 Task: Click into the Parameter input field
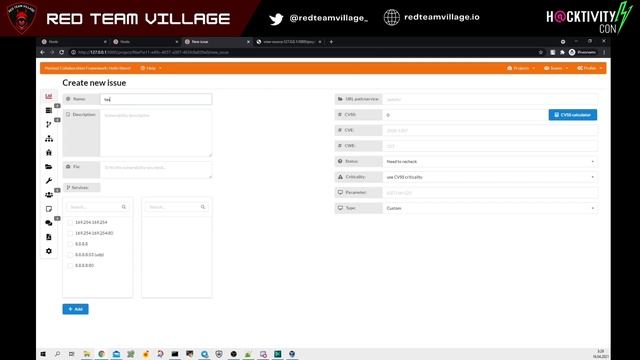coord(490,193)
